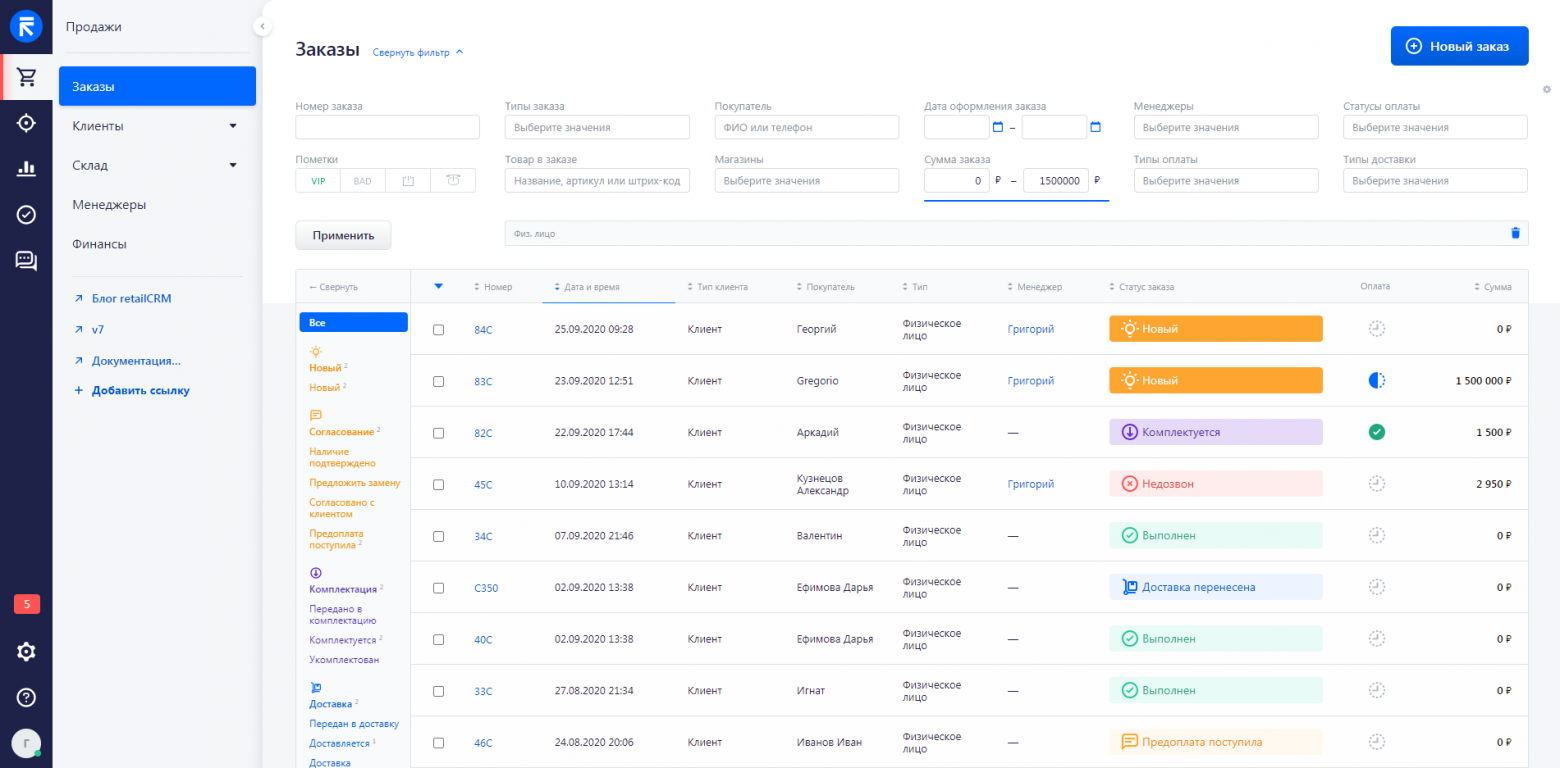This screenshot has height=768, width=1560.
Task: Click the maximum order sum input field
Action: [1055, 181]
